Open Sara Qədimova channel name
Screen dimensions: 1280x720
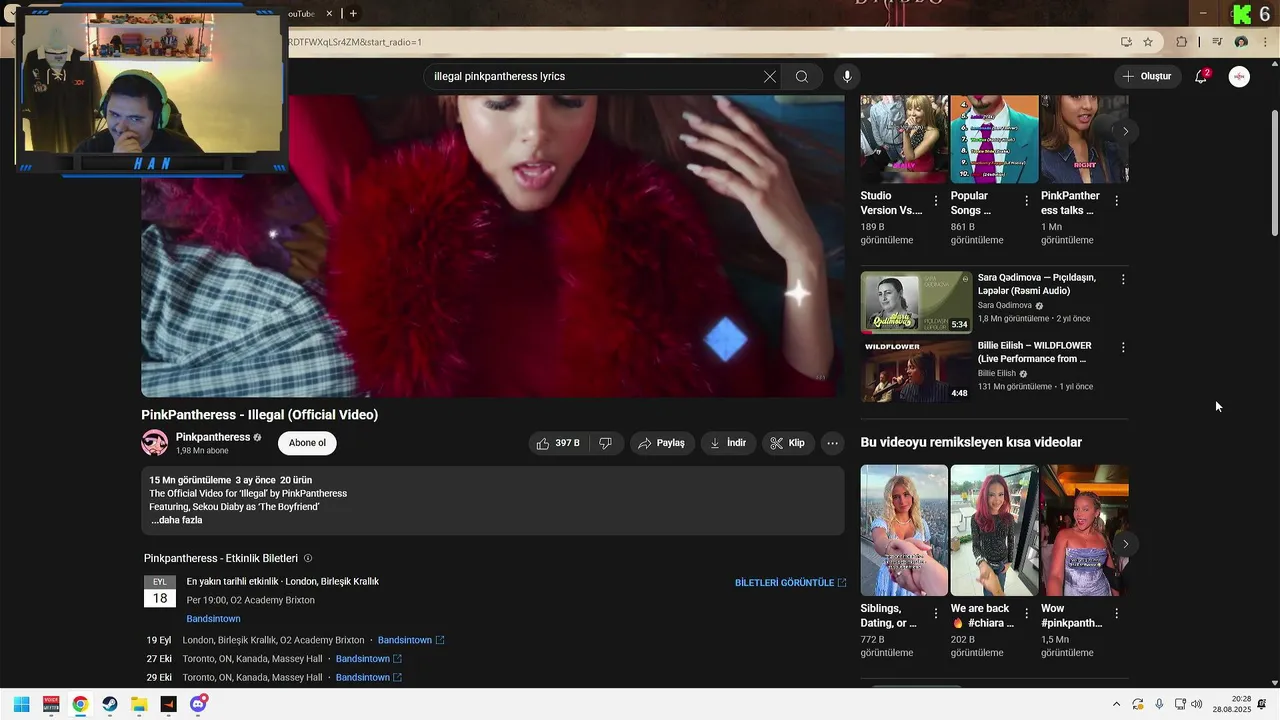1005,306
